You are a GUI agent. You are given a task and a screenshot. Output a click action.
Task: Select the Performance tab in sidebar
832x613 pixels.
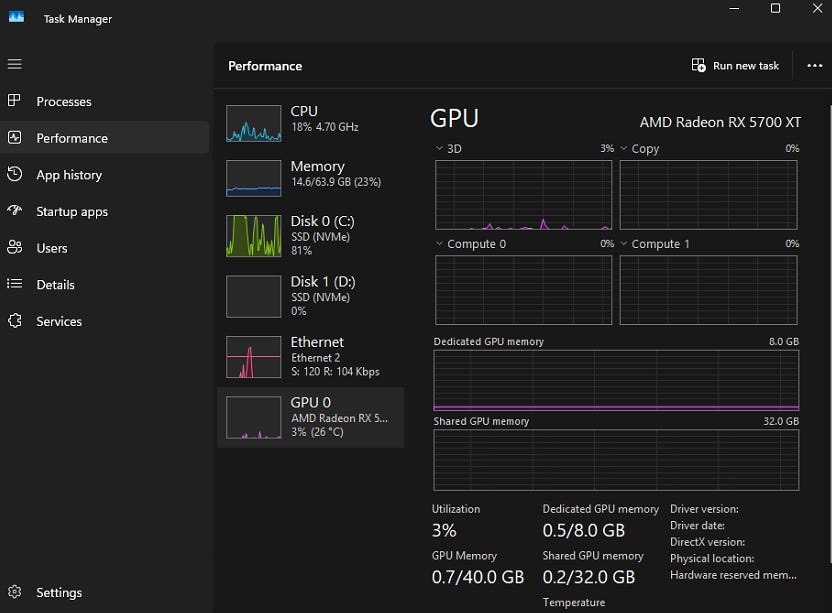point(72,138)
